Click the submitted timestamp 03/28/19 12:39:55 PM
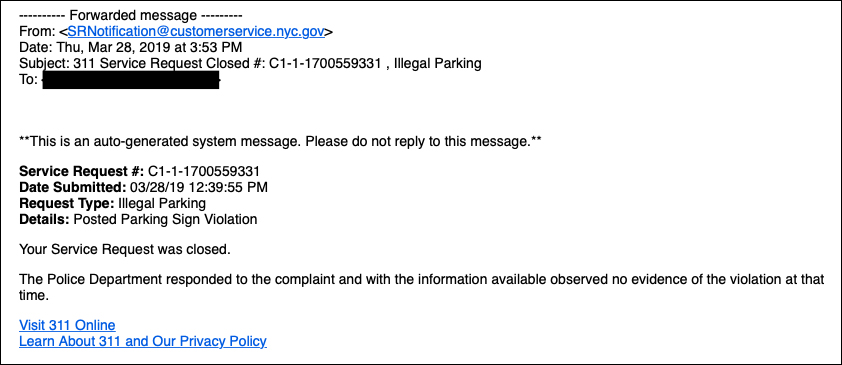 [x=199, y=188]
